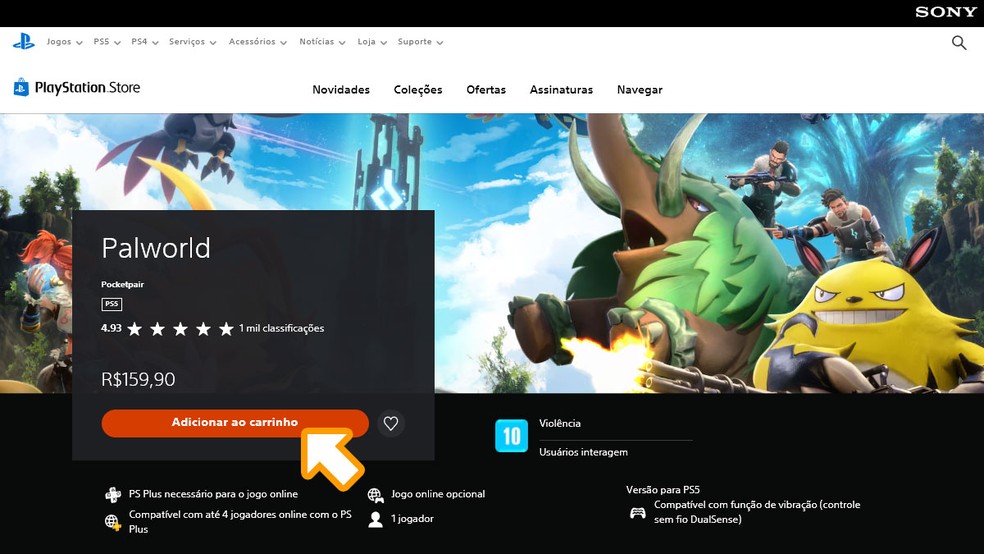Viewport: 984px width, 554px height.
Task: Click the Violência rating descriptor
Action: point(560,423)
